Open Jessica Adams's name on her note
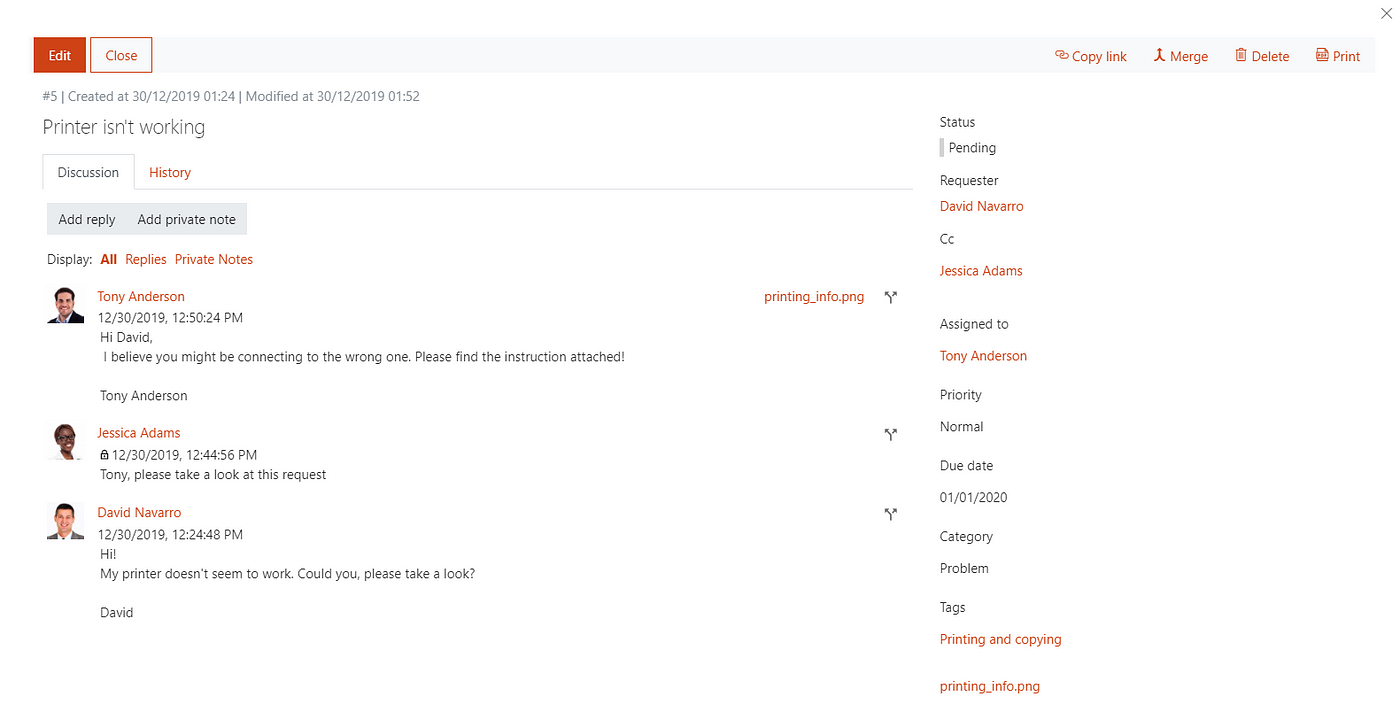Viewport: 1400px width, 728px height. (x=139, y=433)
